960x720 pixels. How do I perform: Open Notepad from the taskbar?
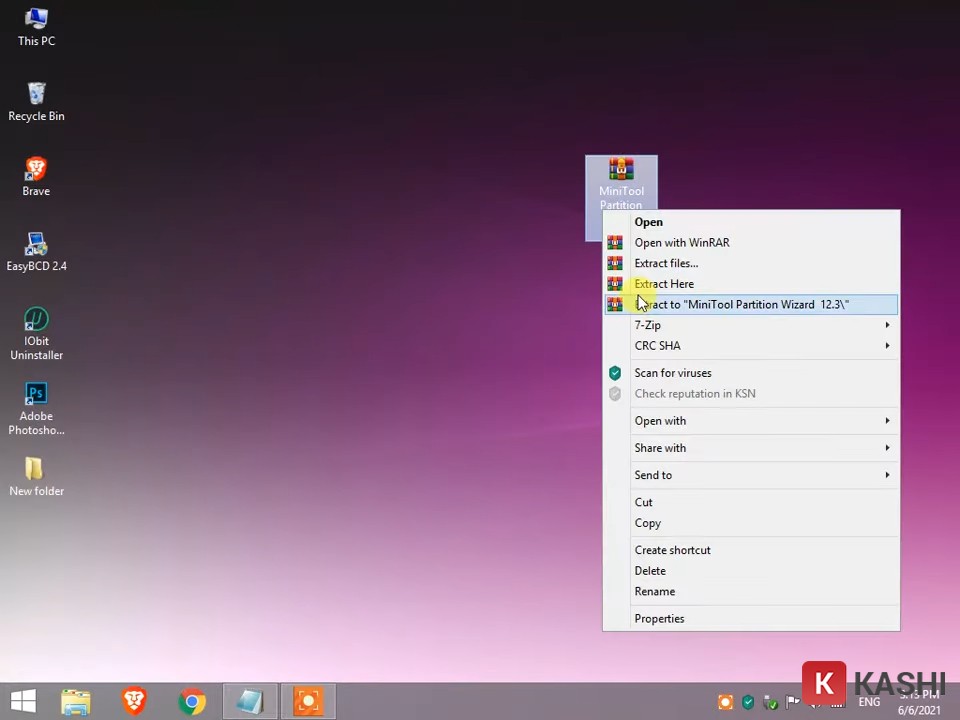tap(249, 701)
